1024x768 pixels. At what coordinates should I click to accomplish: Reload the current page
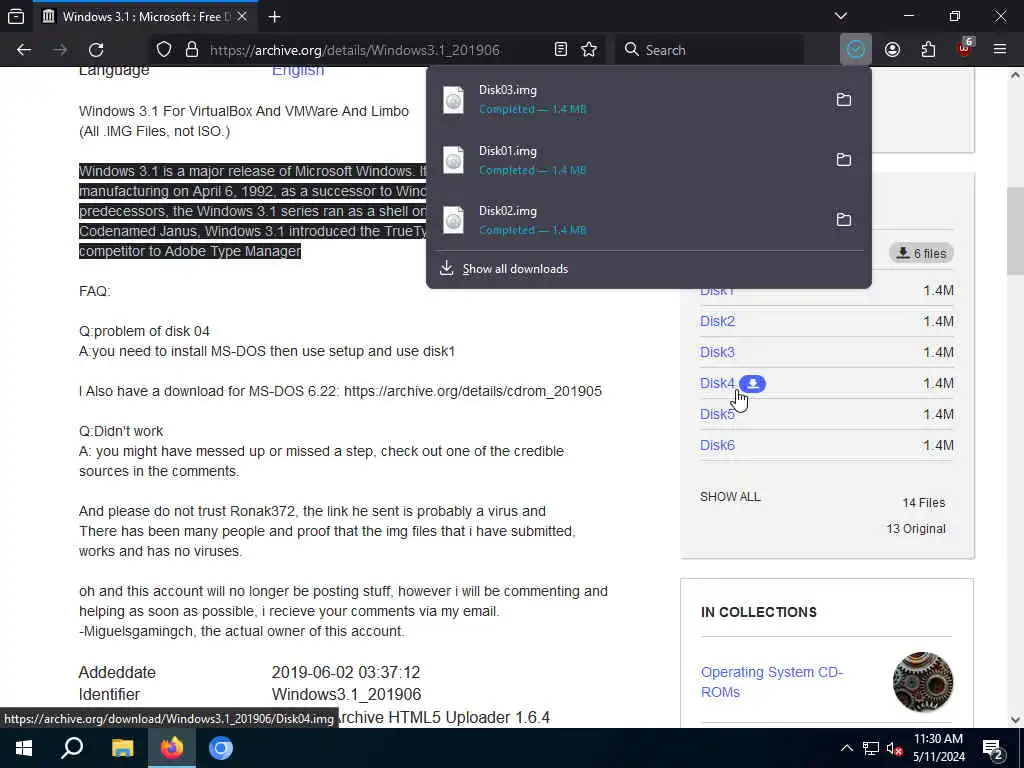[x=96, y=50]
